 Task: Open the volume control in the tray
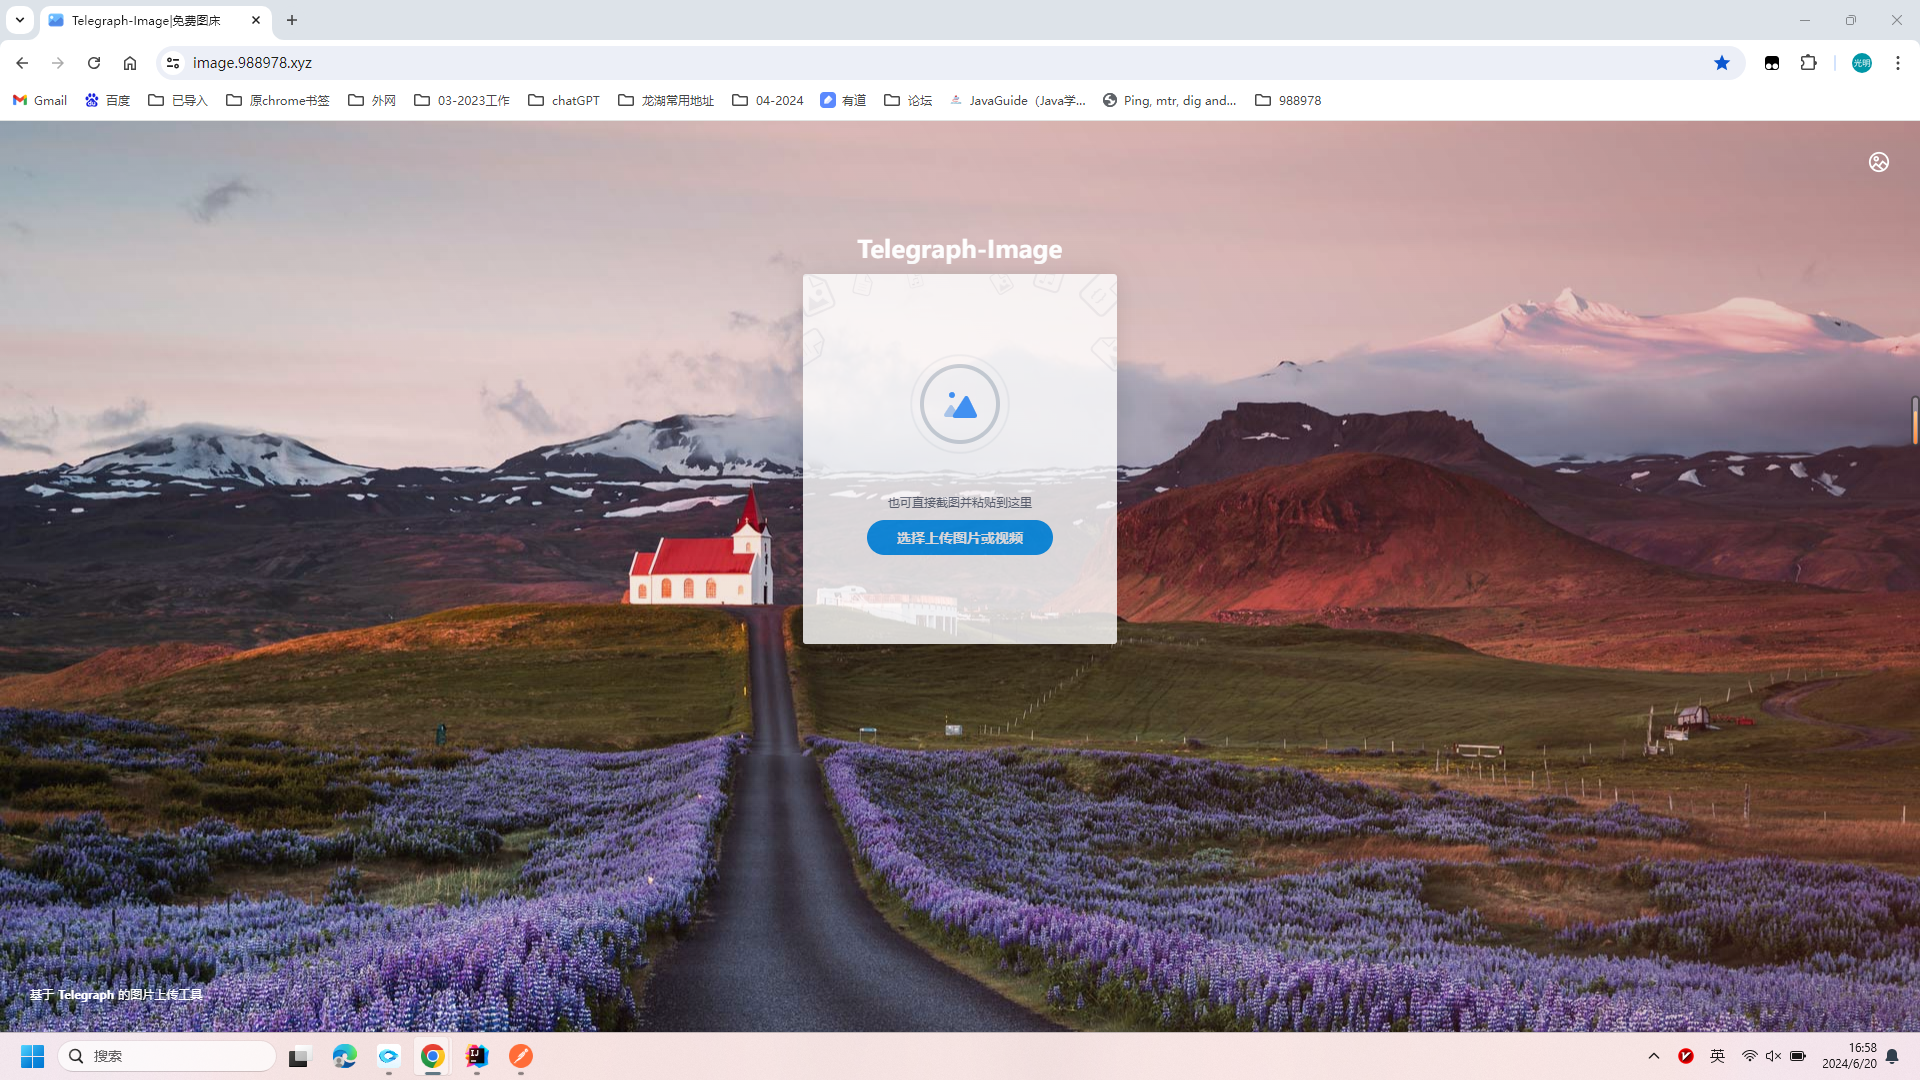[x=1773, y=1056]
